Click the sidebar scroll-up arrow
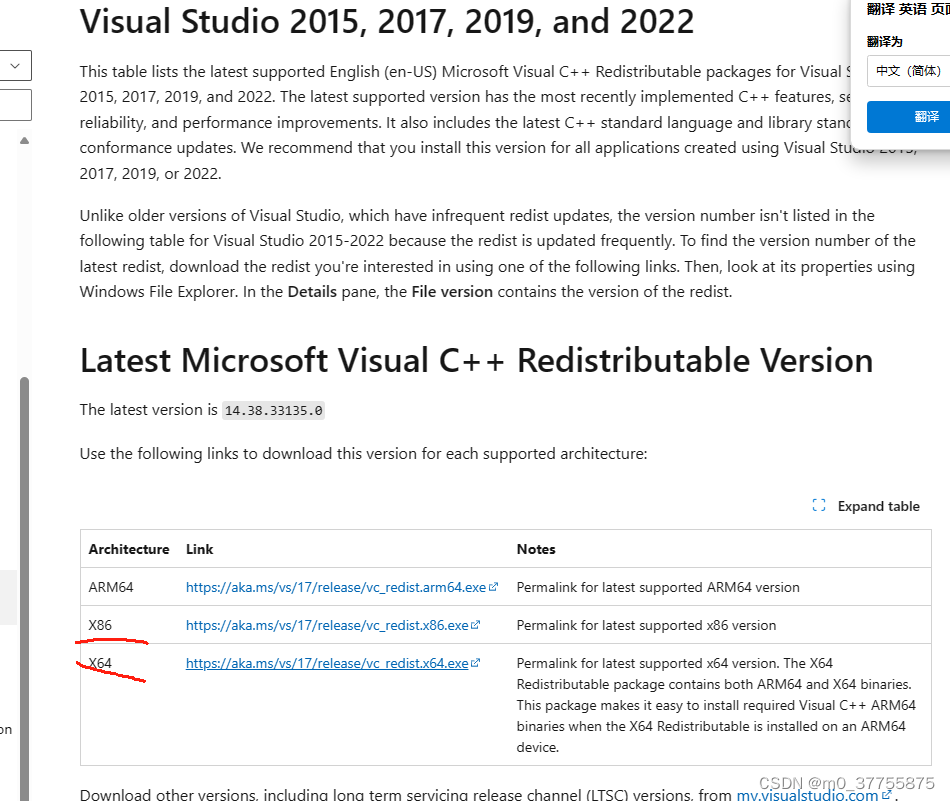The width and height of the screenshot is (950, 801). [x=24, y=141]
